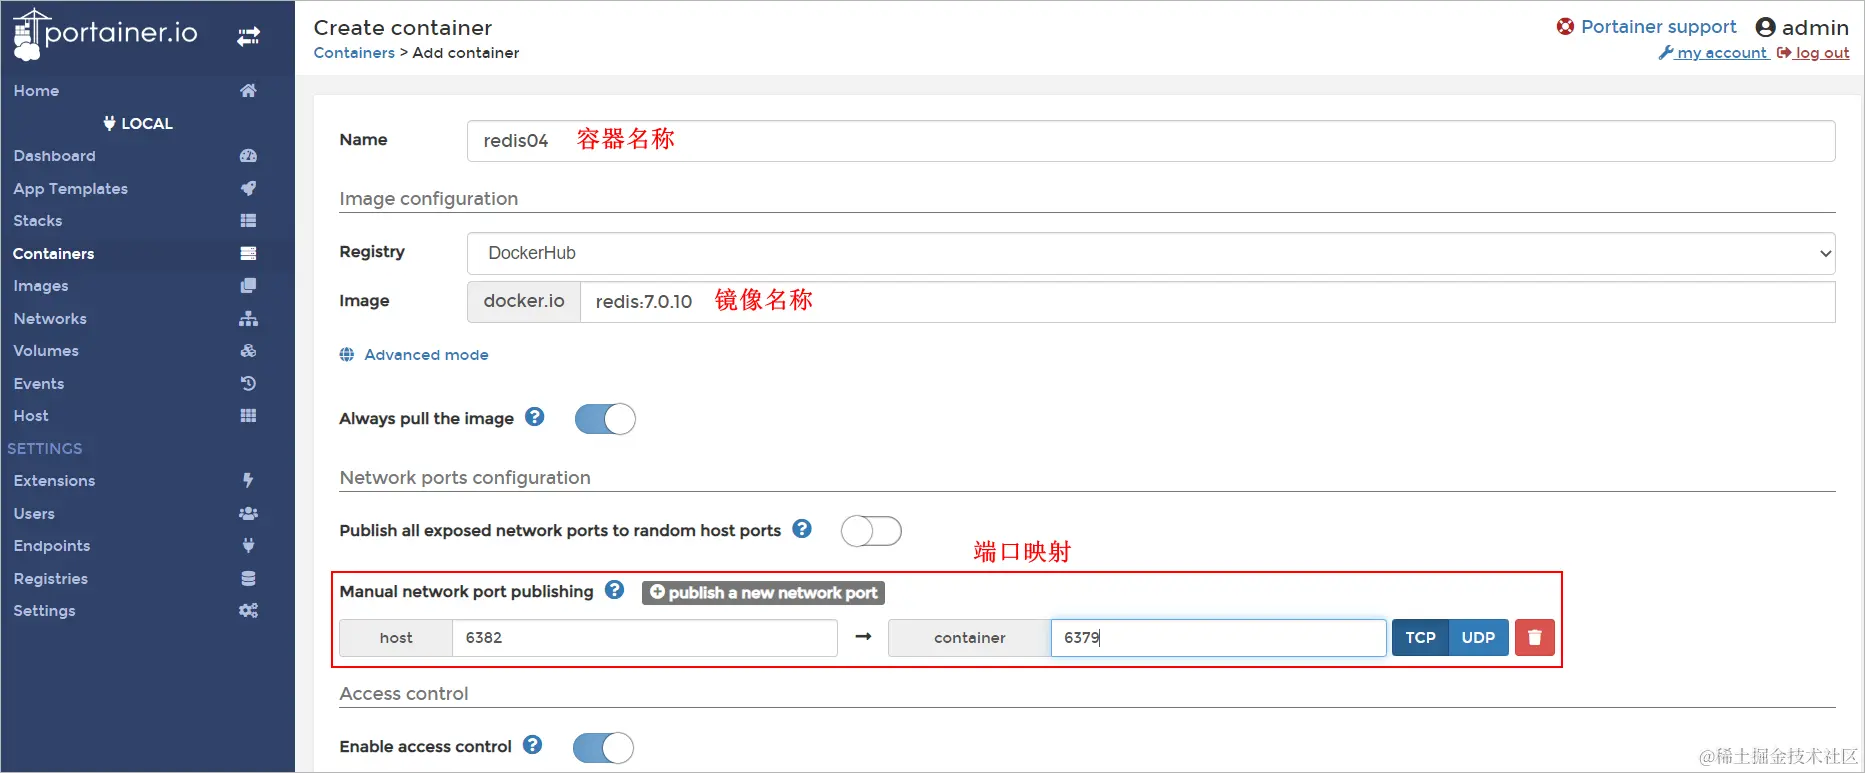Screen dimensions: 1865x773
Task: Click the Image name input field
Action: click(x=1208, y=302)
